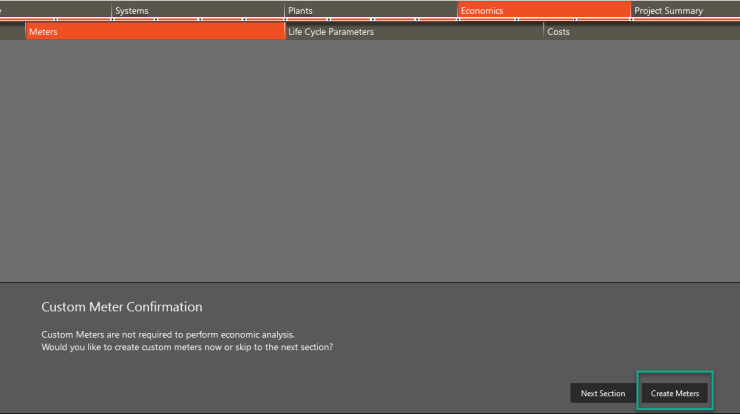Viewport: 740px width, 414px height.
Task: Click the empty gray workspace area
Action: point(370,160)
